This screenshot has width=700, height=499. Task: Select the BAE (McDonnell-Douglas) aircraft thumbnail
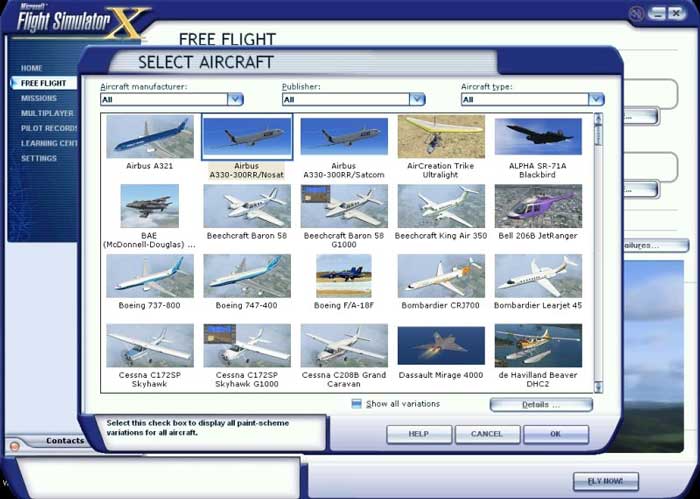click(150, 206)
